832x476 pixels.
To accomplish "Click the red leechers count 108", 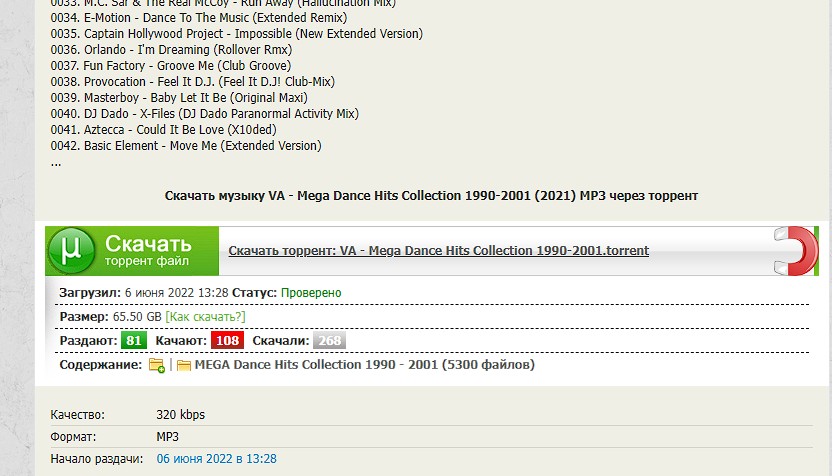I will tap(227, 341).
